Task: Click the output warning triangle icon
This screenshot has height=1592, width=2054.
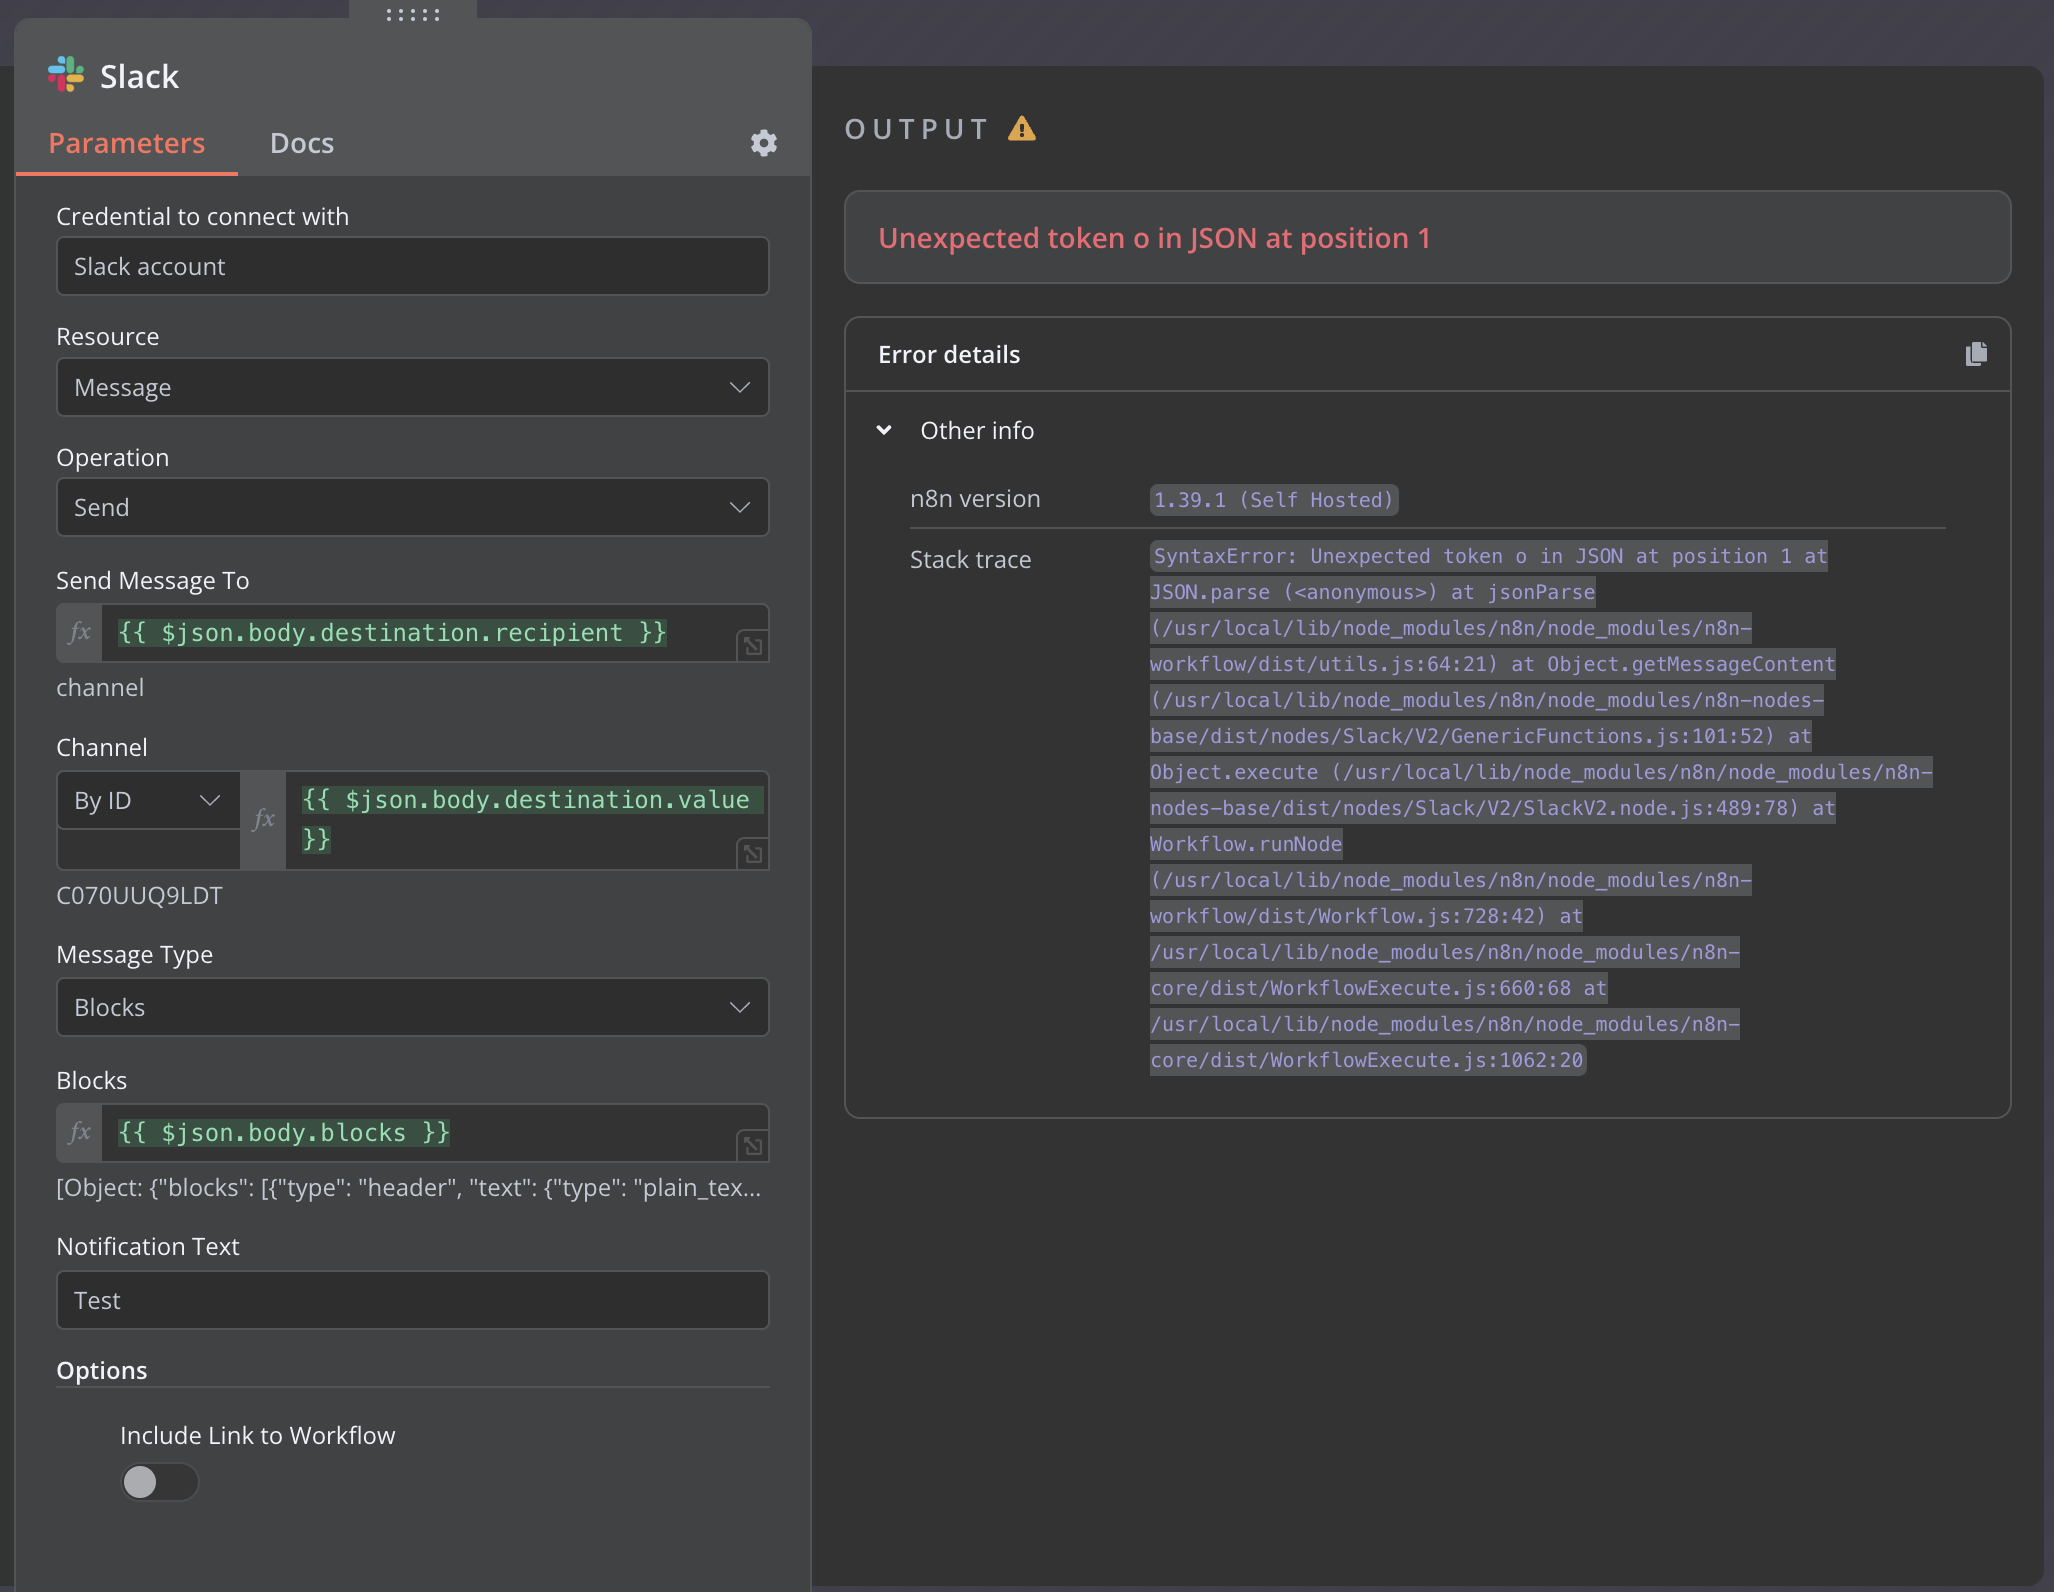Action: pos(1022,128)
